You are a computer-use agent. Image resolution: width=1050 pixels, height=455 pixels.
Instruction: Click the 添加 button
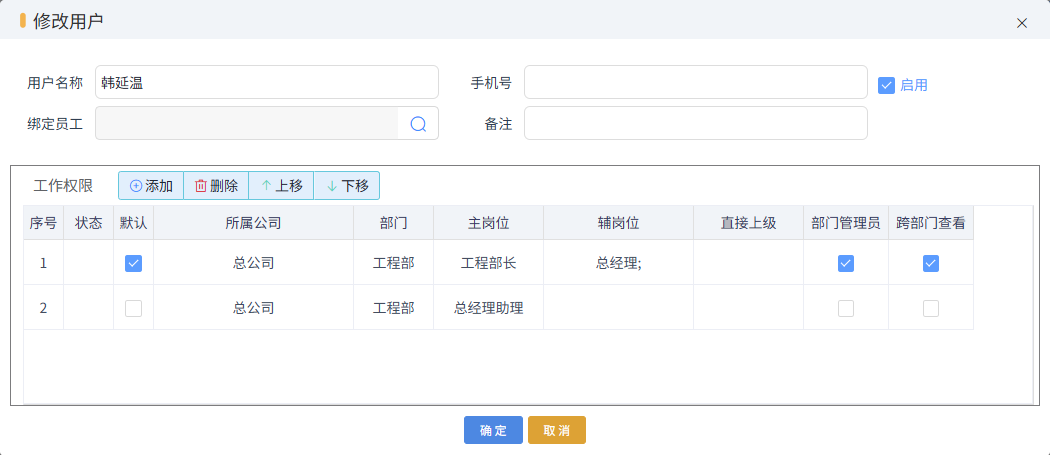(x=151, y=186)
